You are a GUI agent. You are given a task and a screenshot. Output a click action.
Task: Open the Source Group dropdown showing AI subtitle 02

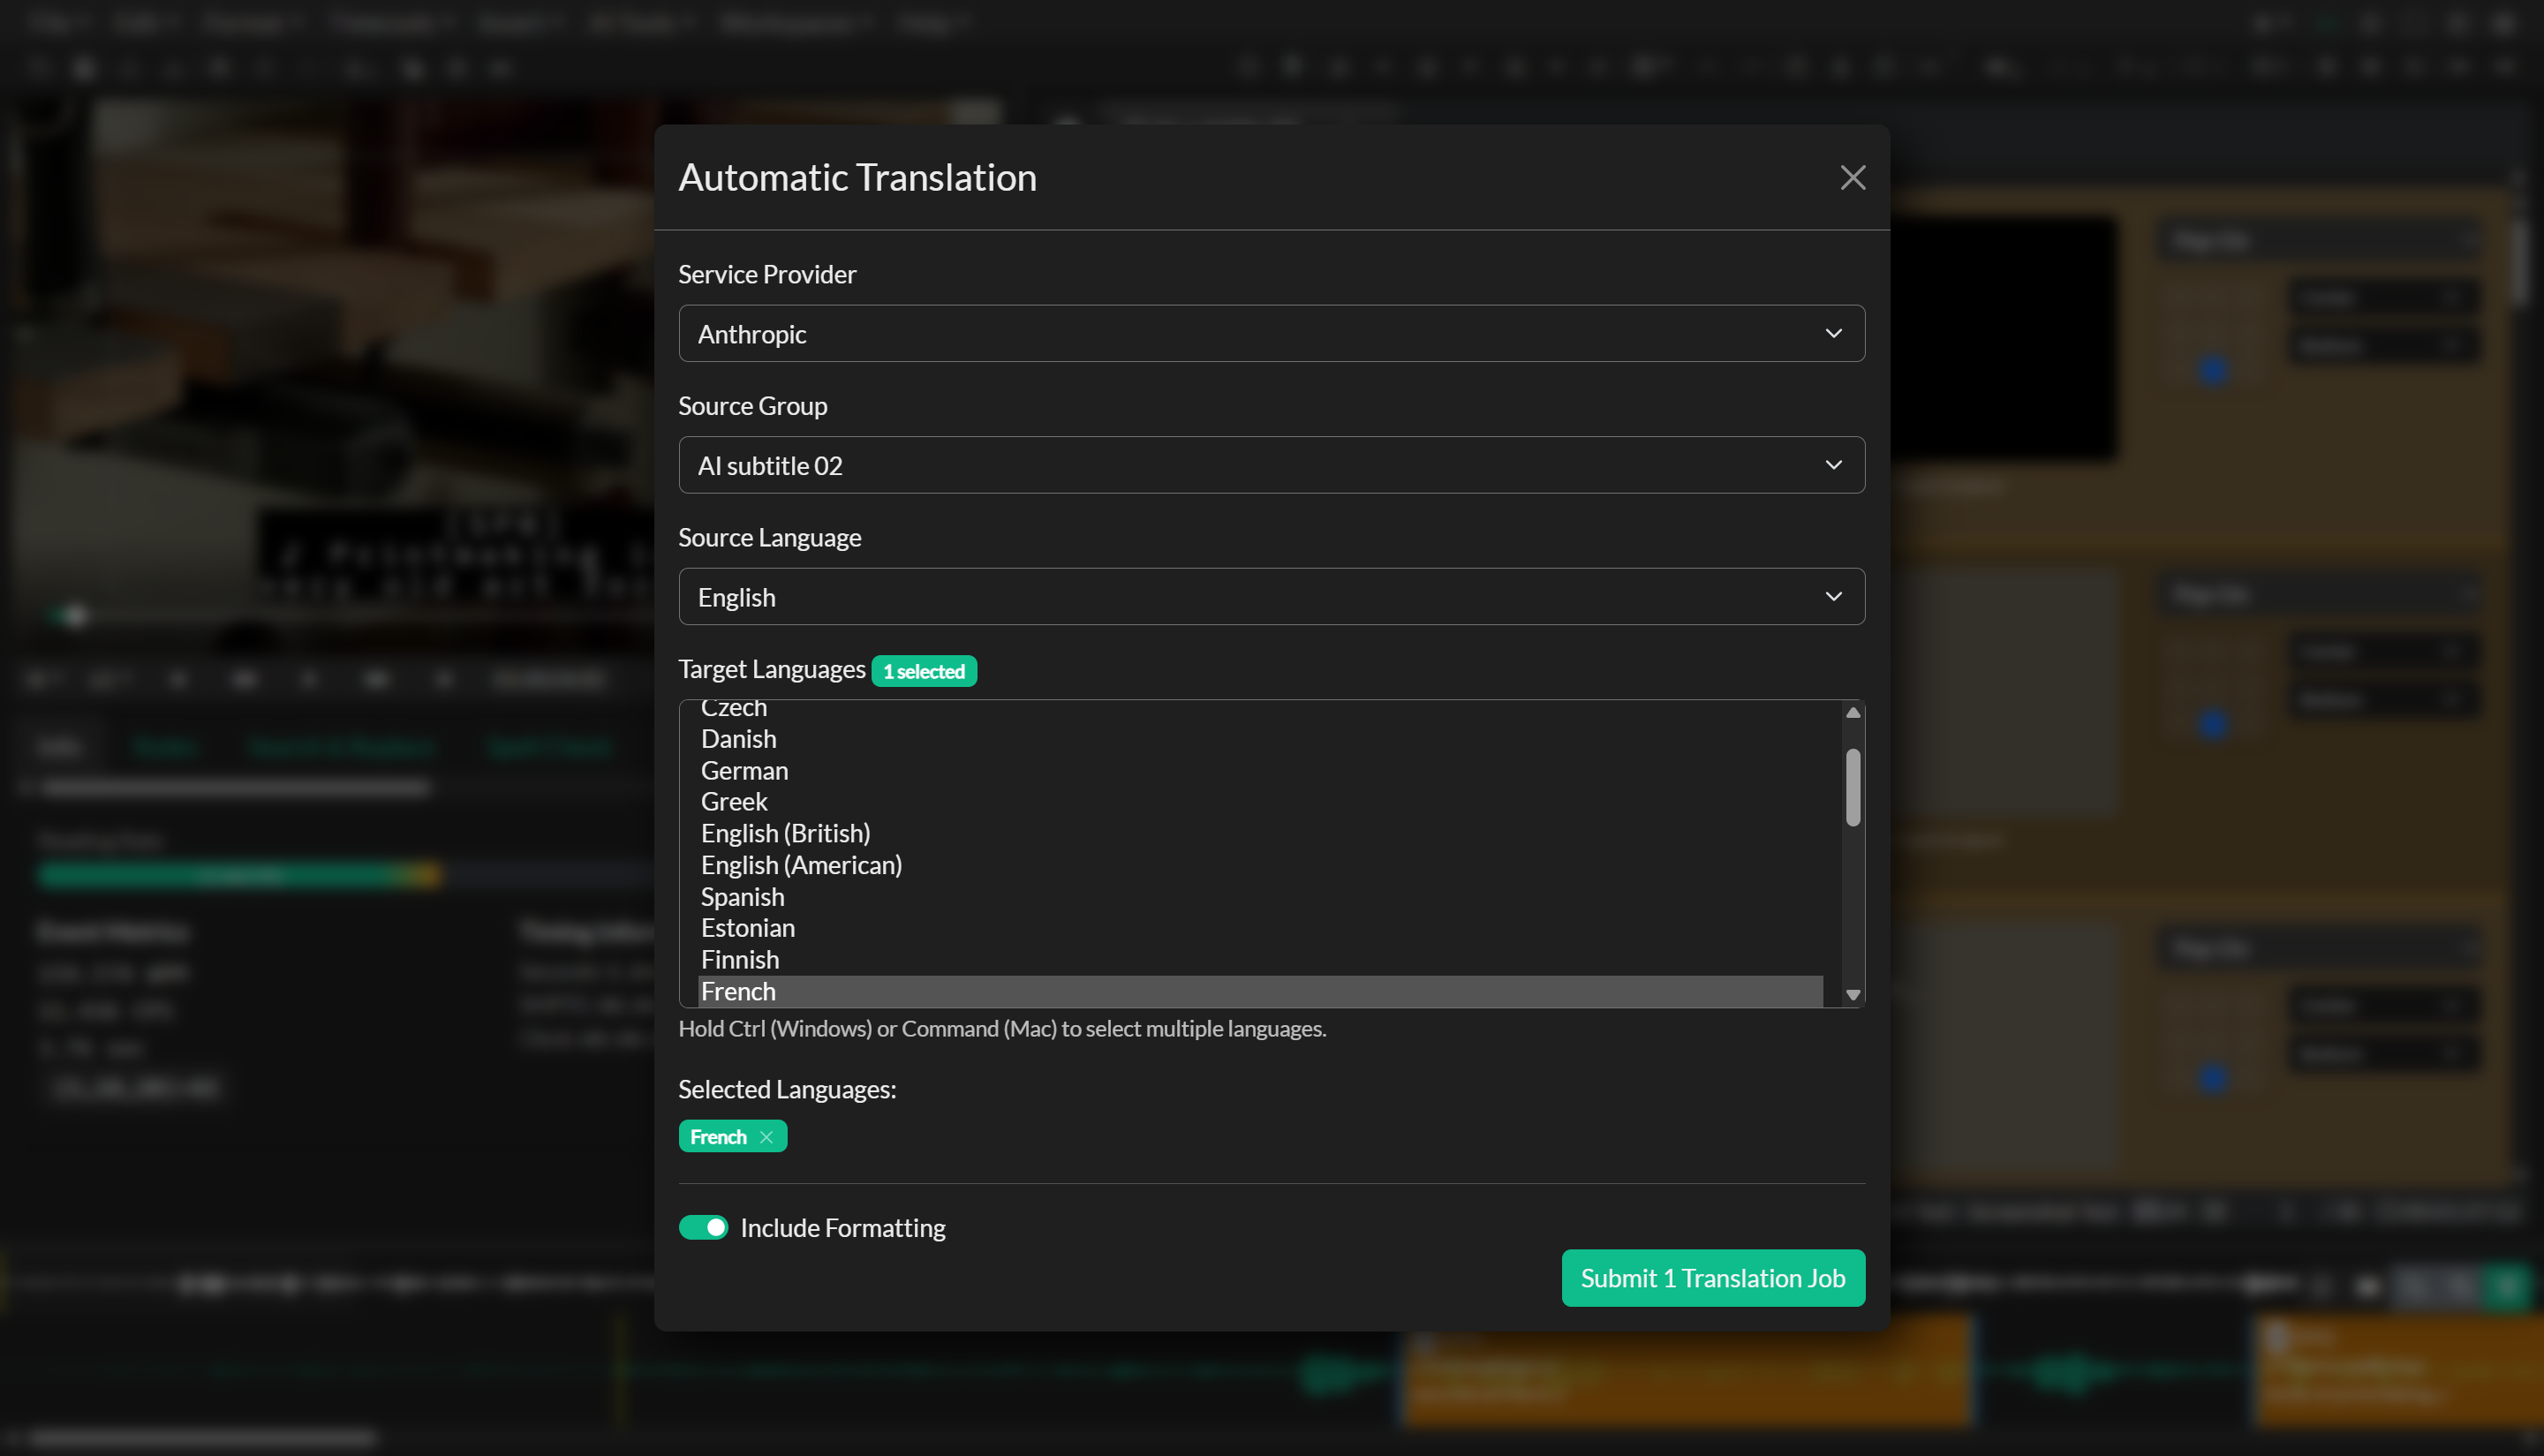[1270, 465]
